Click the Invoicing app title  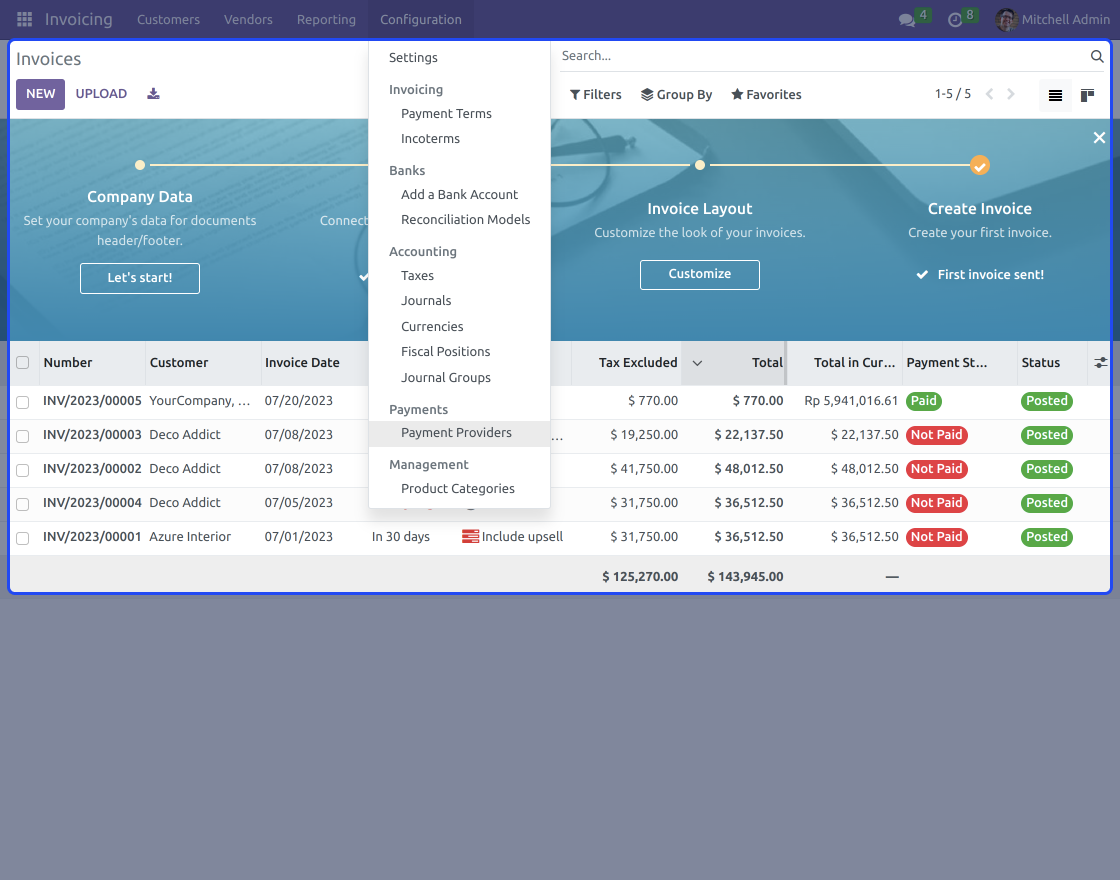click(x=79, y=19)
